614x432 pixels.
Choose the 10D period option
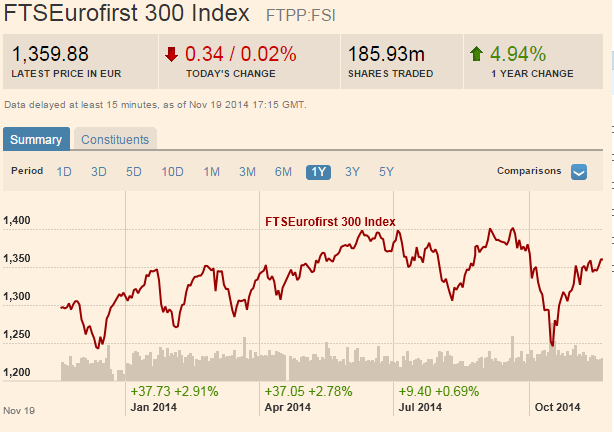(x=173, y=172)
